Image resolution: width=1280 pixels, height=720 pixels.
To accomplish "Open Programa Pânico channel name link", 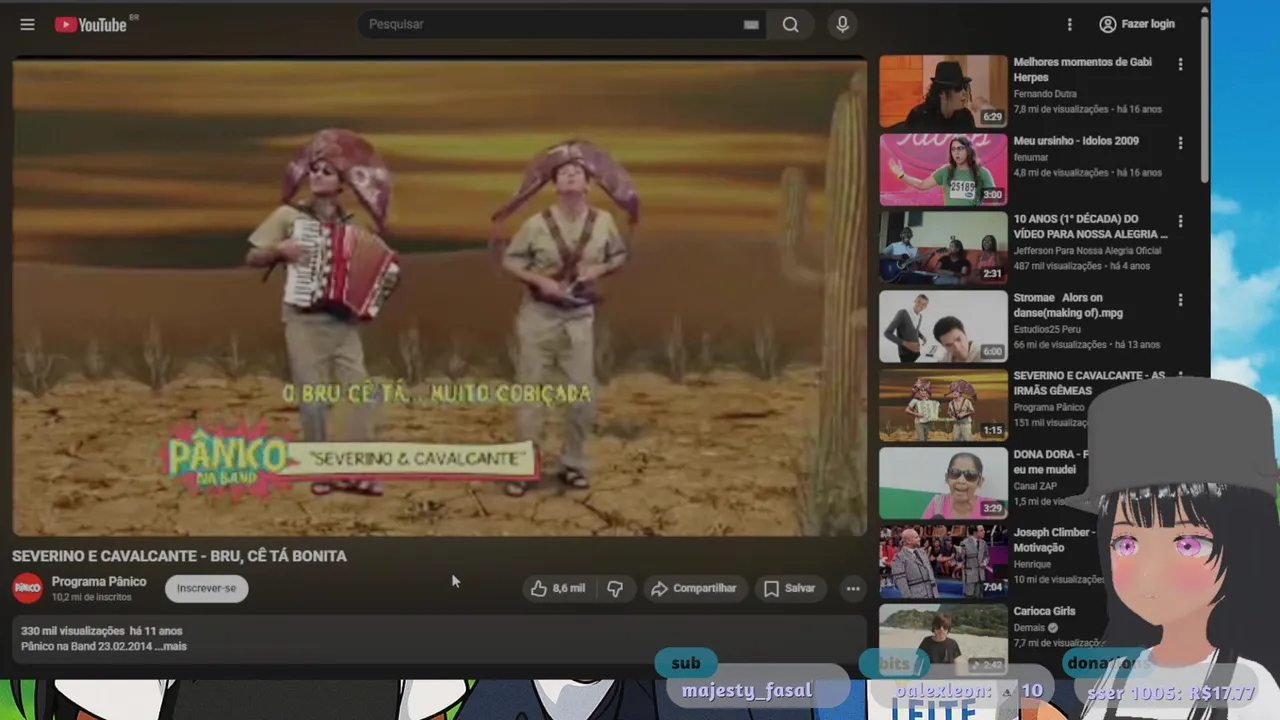I will coord(99,581).
